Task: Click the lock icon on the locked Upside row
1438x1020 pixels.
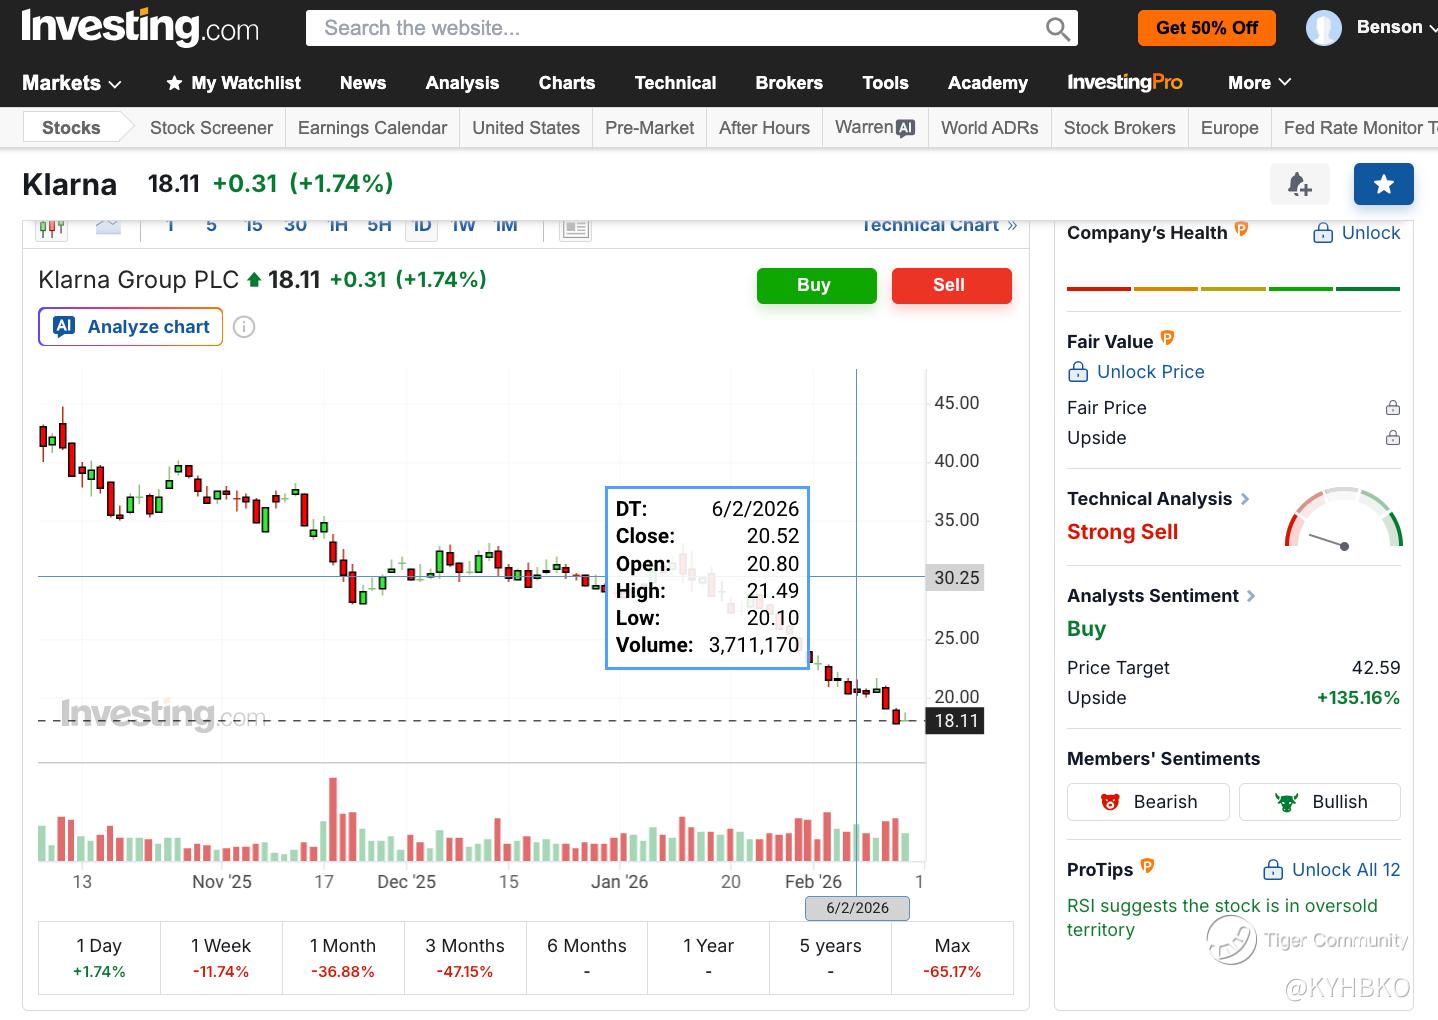Action: click(1392, 438)
